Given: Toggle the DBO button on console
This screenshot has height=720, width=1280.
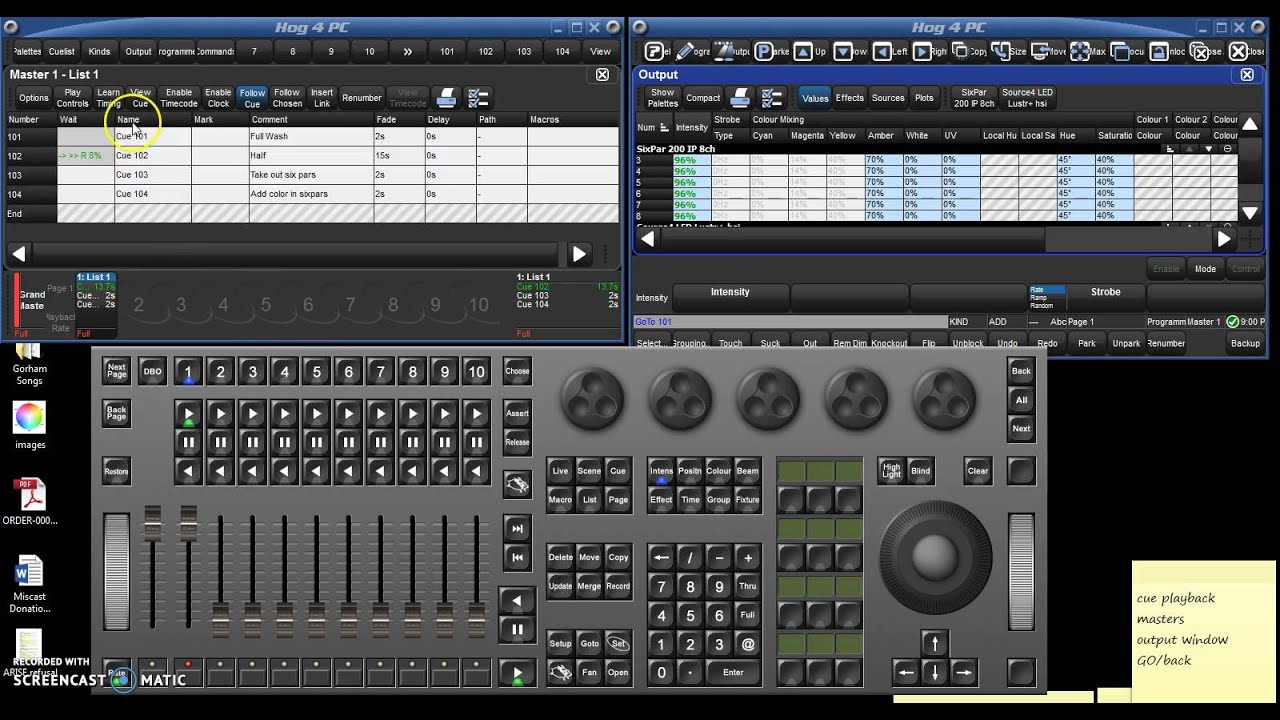Looking at the screenshot, I should (x=152, y=371).
